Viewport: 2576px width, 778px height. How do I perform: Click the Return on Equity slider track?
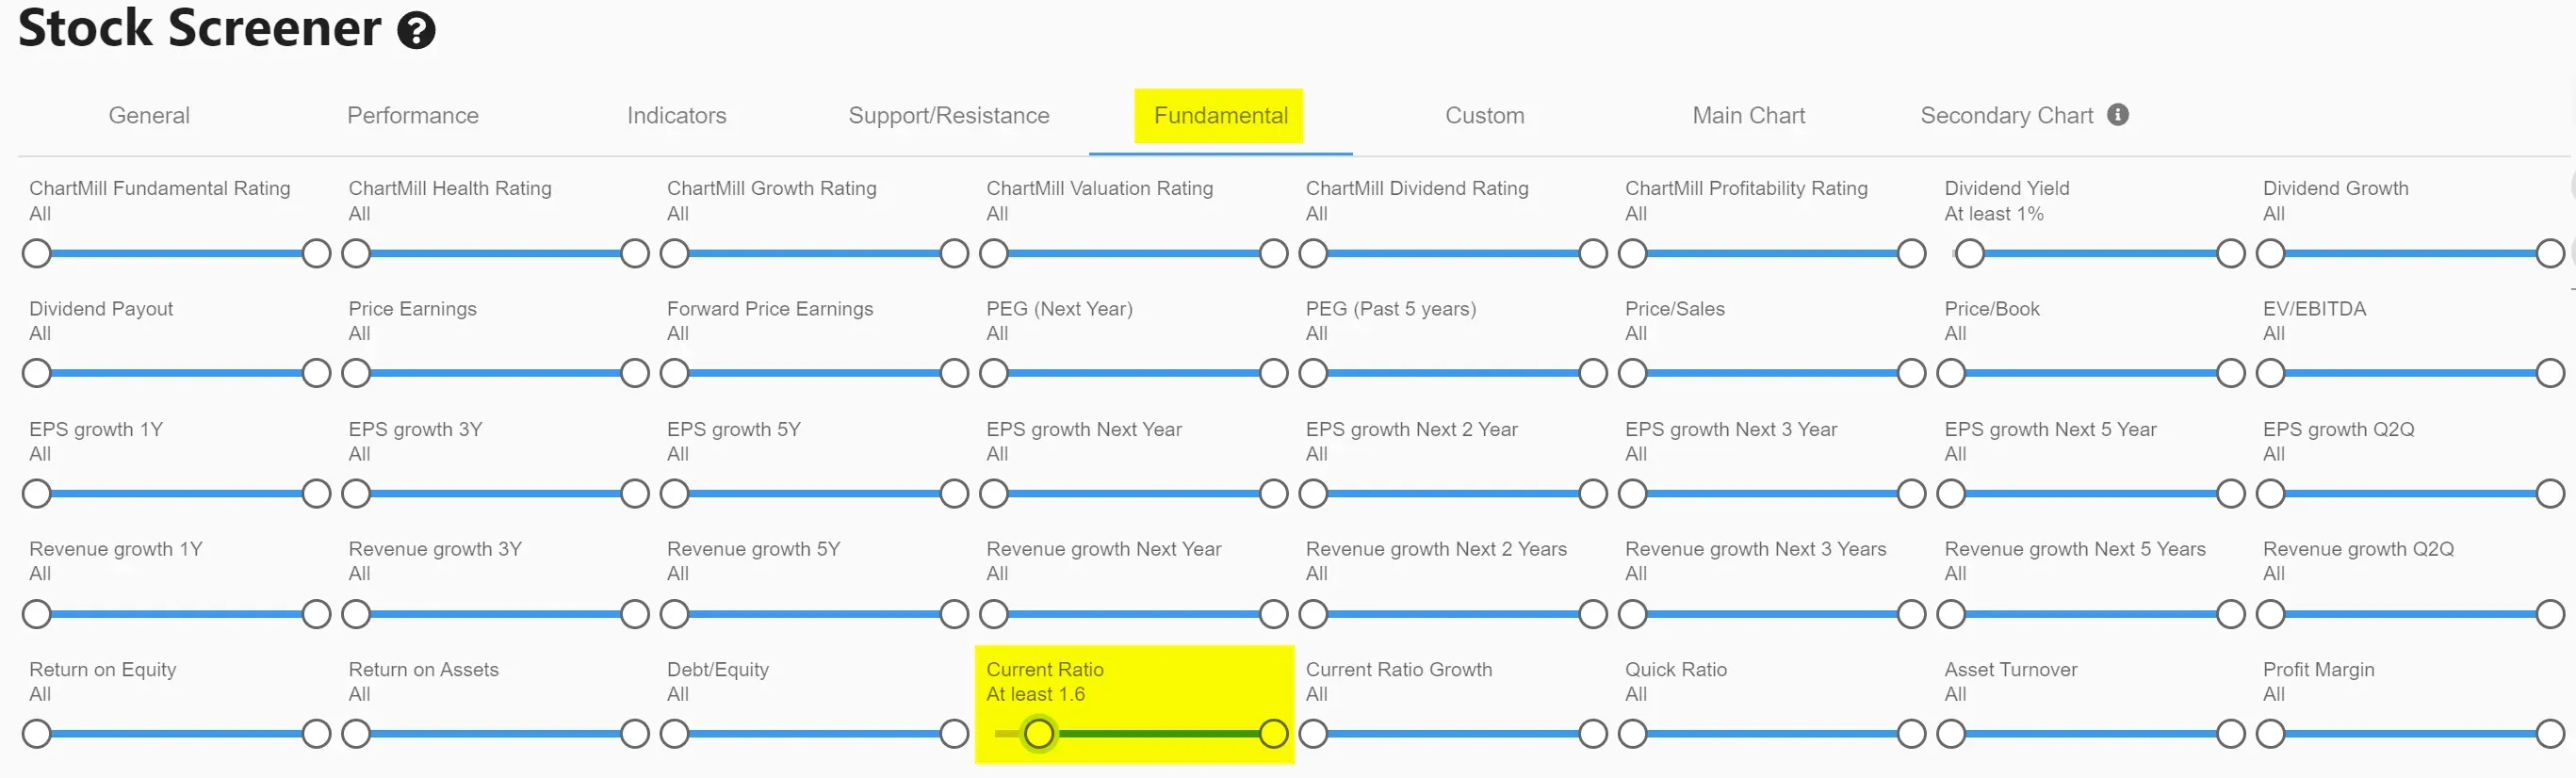click(177, 734)
